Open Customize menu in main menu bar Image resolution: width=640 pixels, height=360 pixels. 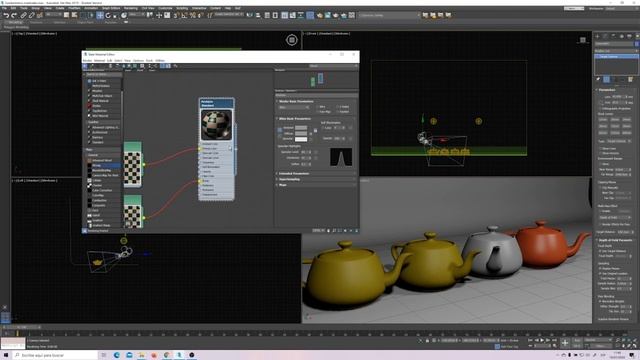point(165,8)
